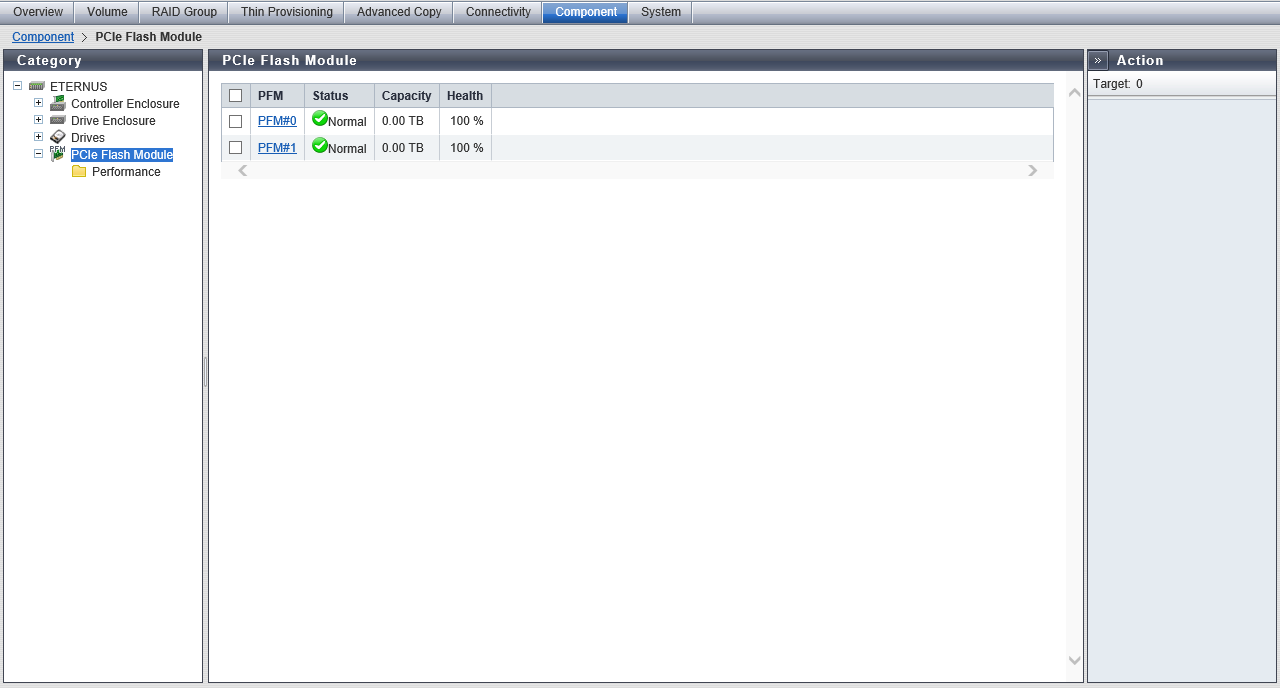
Task: Click the PCIe Flash Module tree icon
Action: tap(58, 154)
